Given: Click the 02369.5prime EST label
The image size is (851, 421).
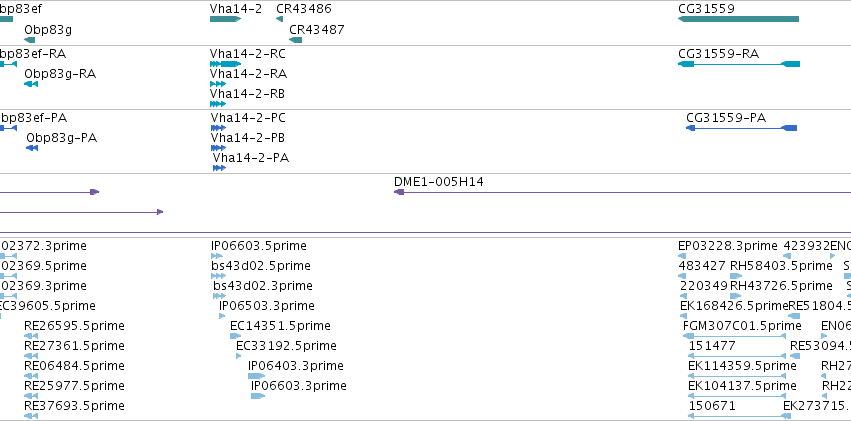Looking at the screenshot, I should [x=43, y=266].
